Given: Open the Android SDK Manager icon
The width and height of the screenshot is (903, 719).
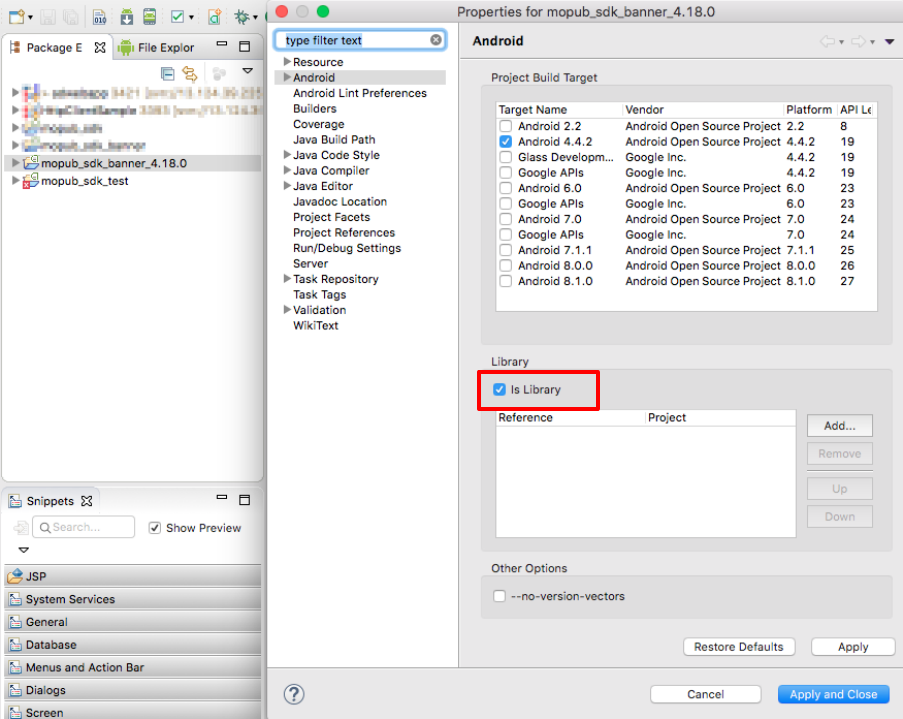Looking at the screenshot, I should tap(127, 17).
